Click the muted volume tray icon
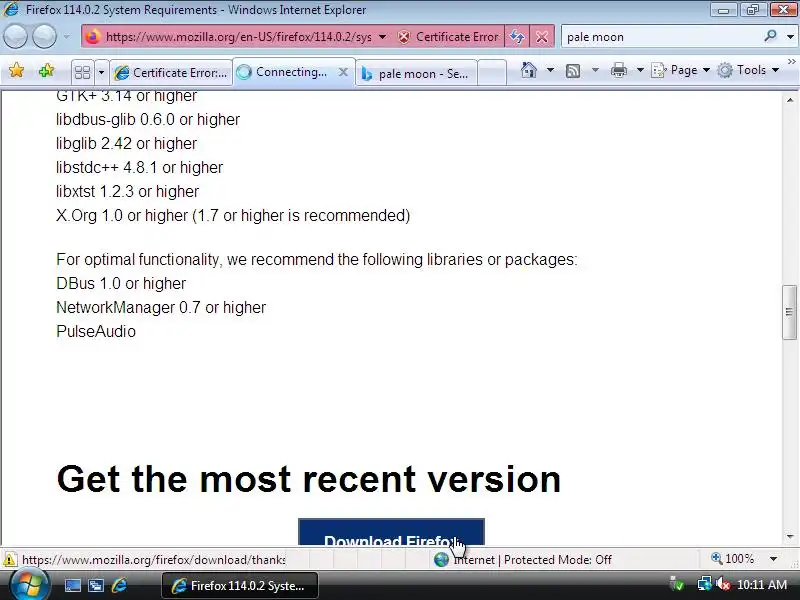 pos(722,584)
